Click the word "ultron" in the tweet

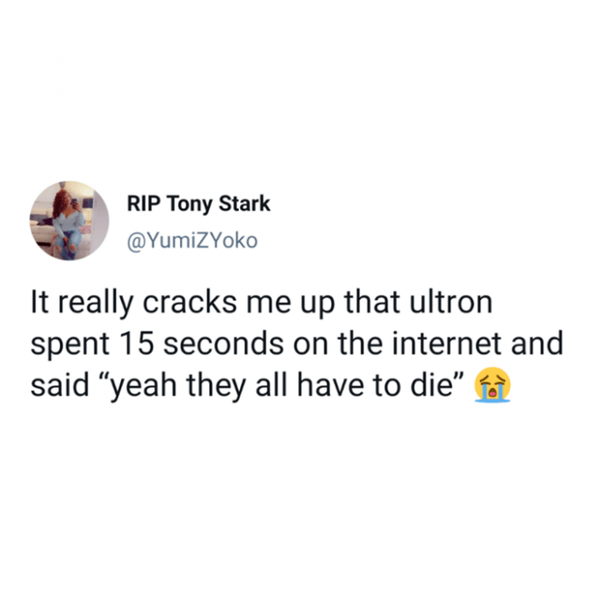pyautogui.click(x=451, y=302)
